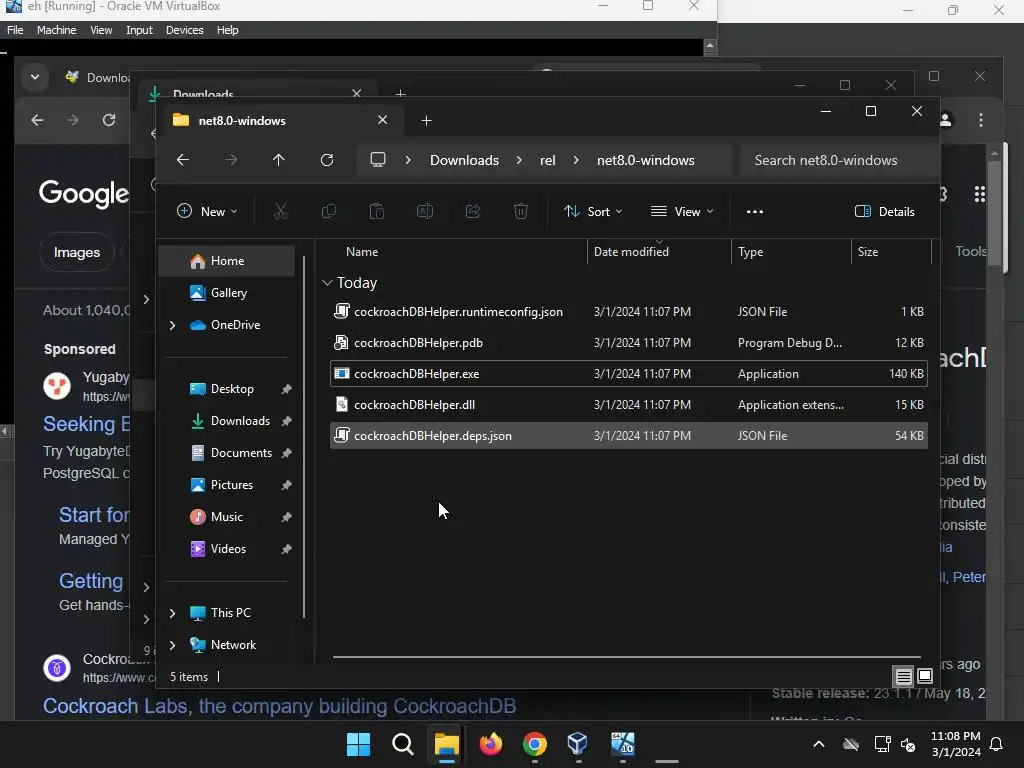The width and height of the screenshot is (1024, 768).
Task: Add a new Explorer tab
Action: pos(426,120)
